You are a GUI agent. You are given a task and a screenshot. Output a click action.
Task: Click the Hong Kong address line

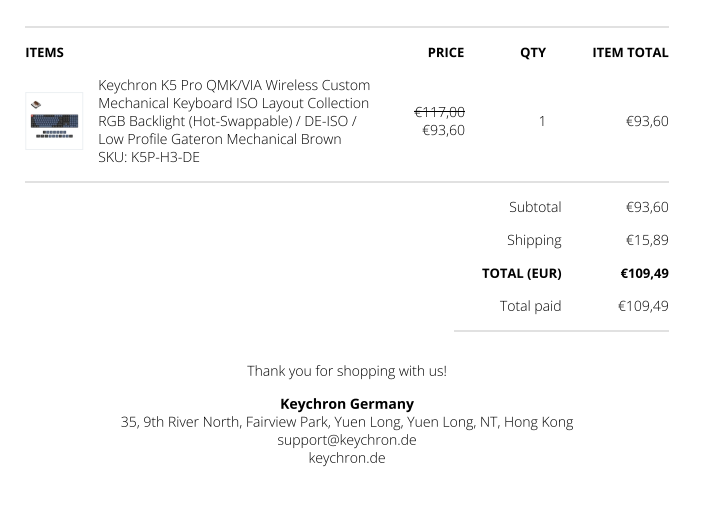347,422
